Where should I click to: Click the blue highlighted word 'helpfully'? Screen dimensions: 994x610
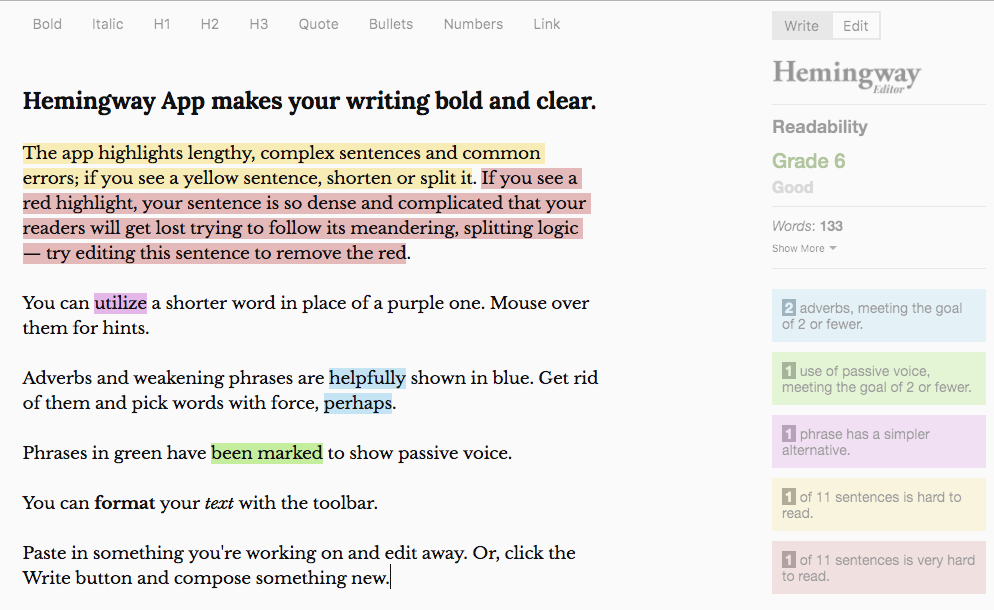tap(367, 378)
